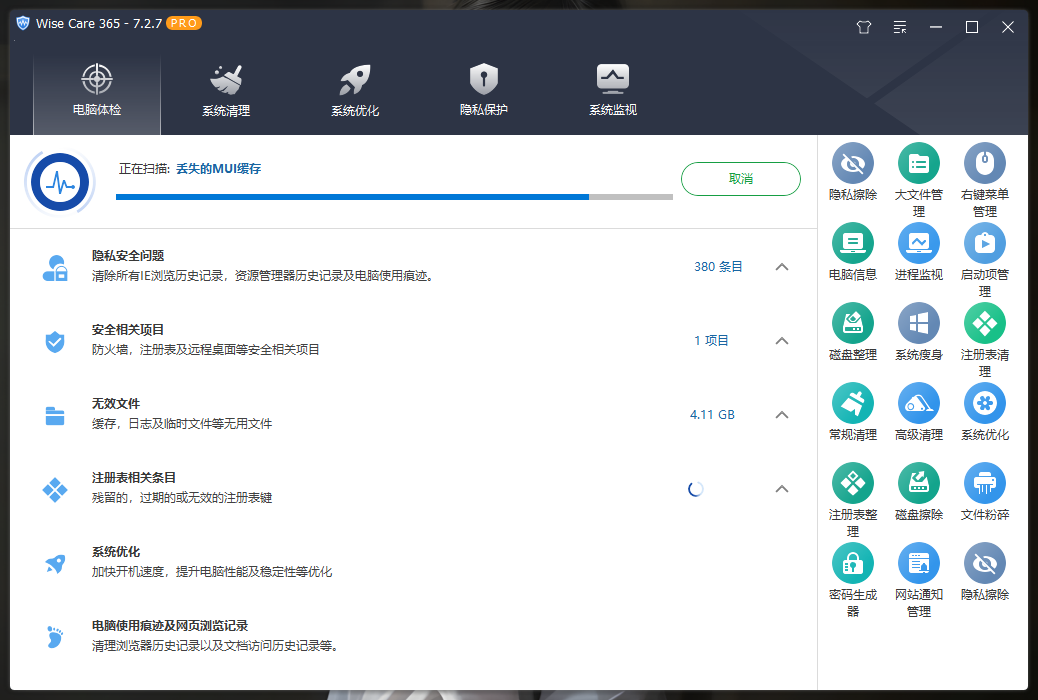
Task: View the 380 条目 privacy results
Action: coord(717,266)
